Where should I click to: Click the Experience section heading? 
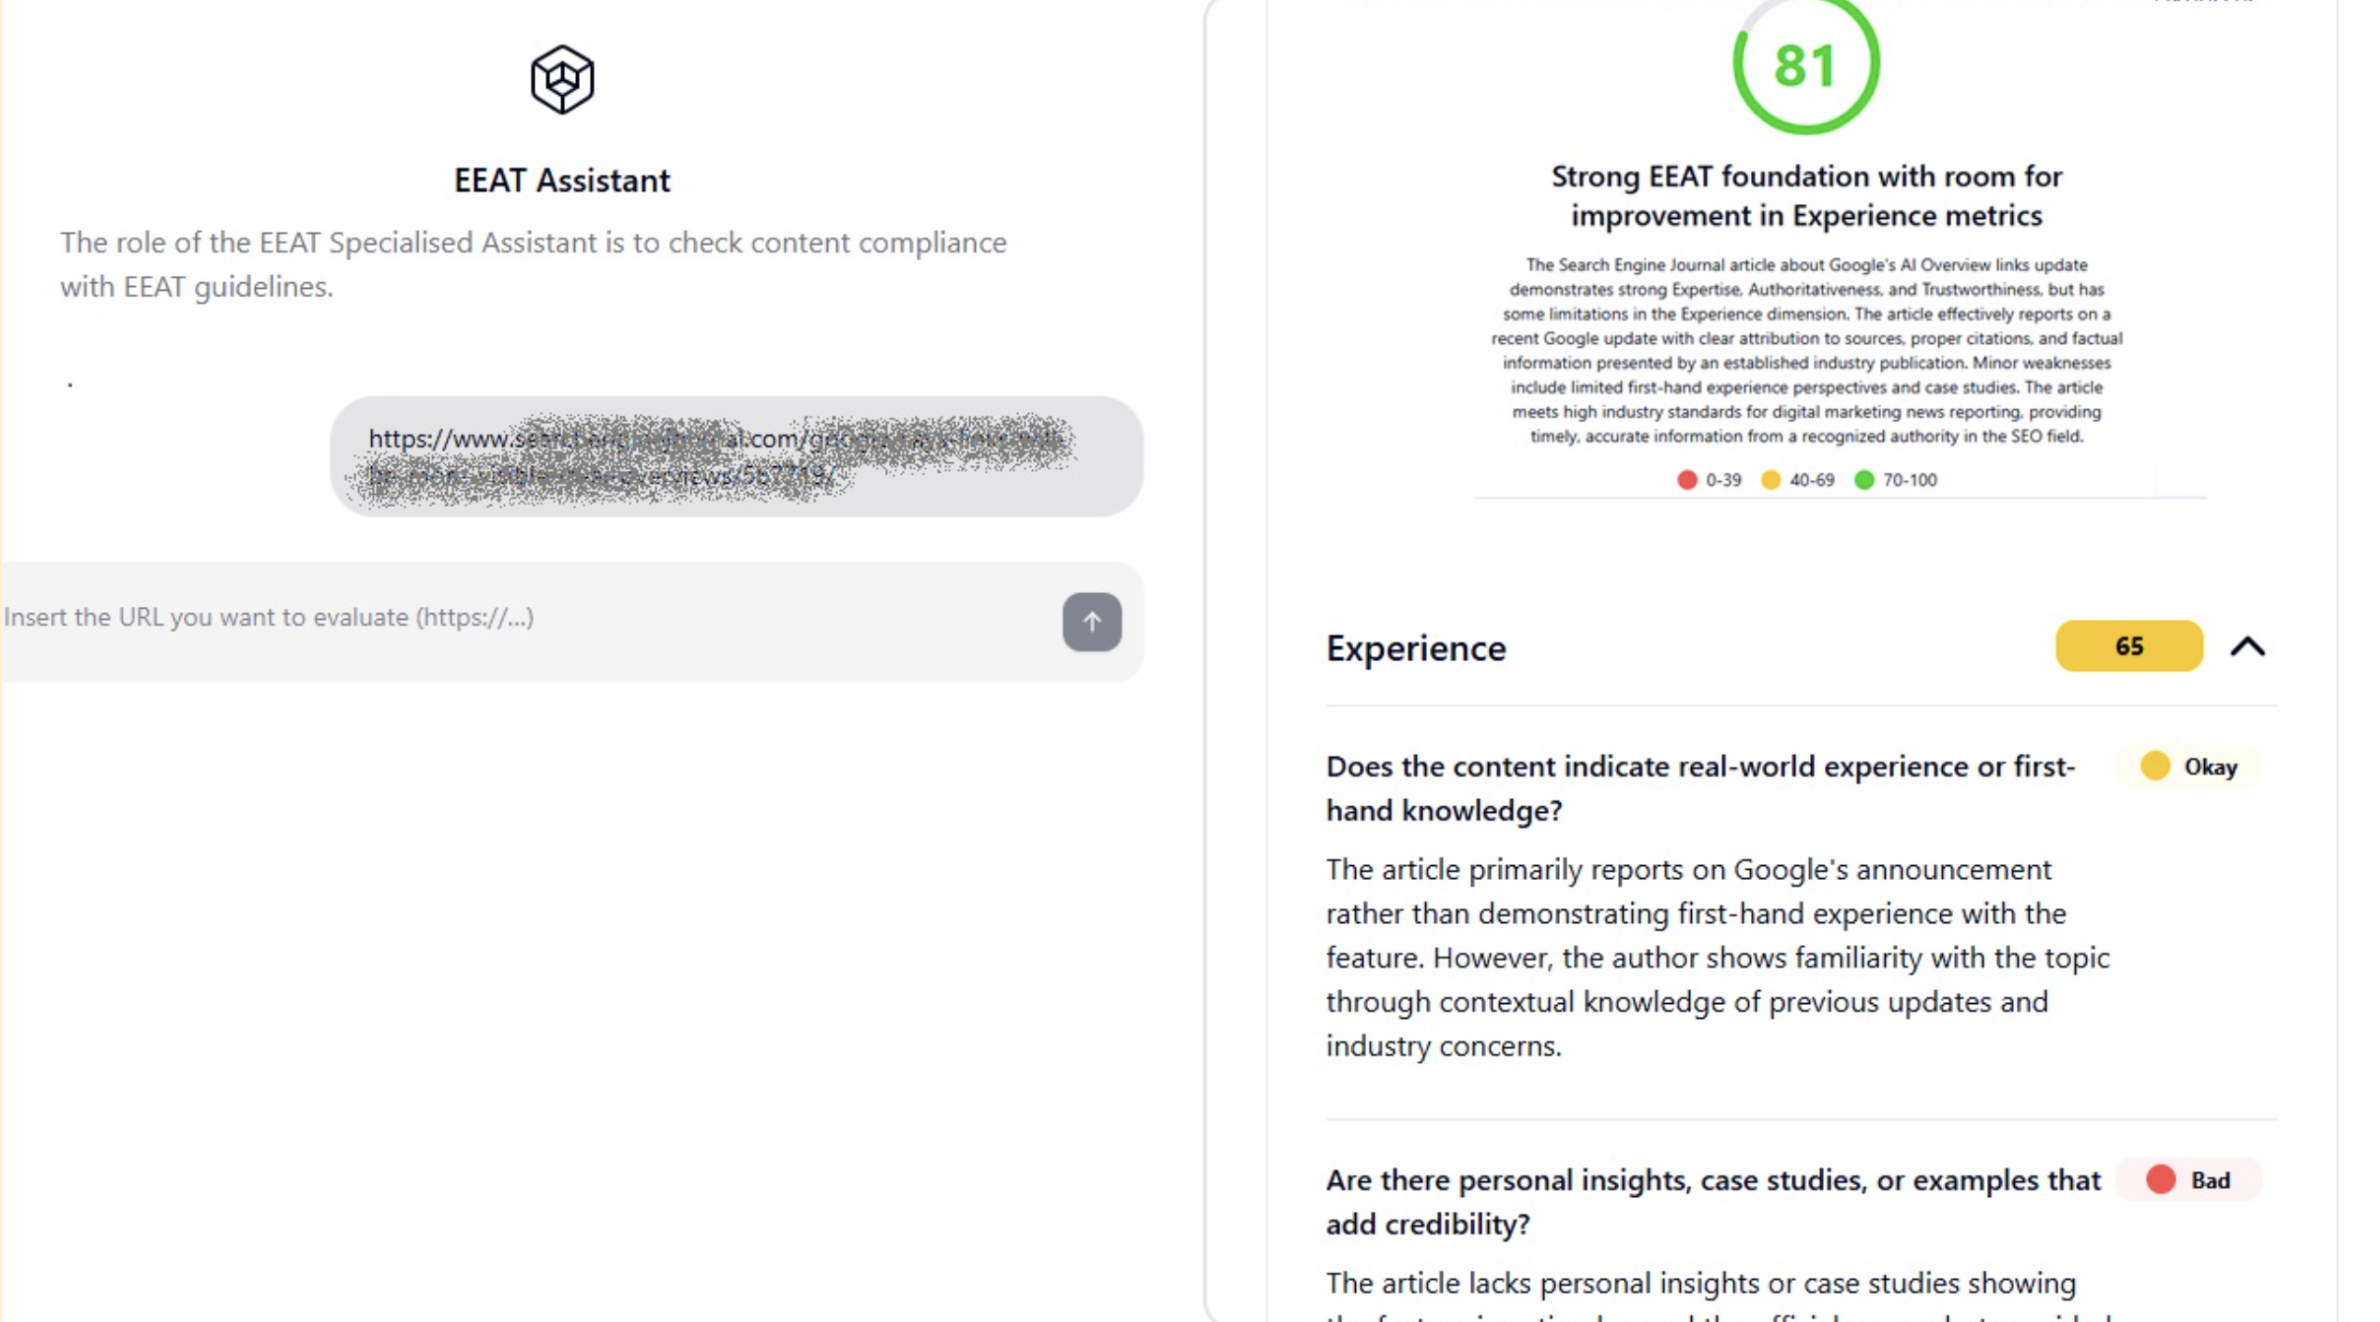point(1416,649)
